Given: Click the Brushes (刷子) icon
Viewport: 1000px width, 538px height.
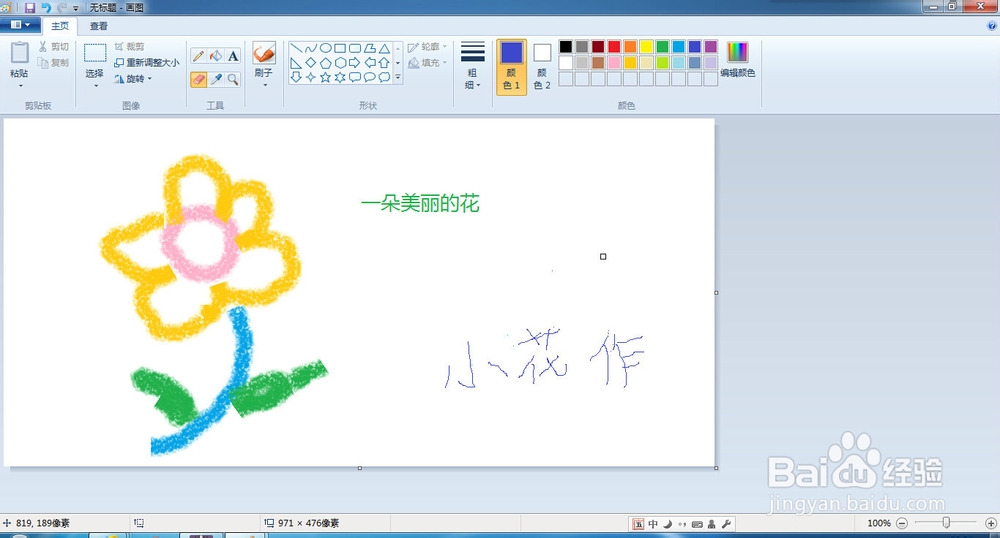Looking at the screenshot, I should coord(263,54).
